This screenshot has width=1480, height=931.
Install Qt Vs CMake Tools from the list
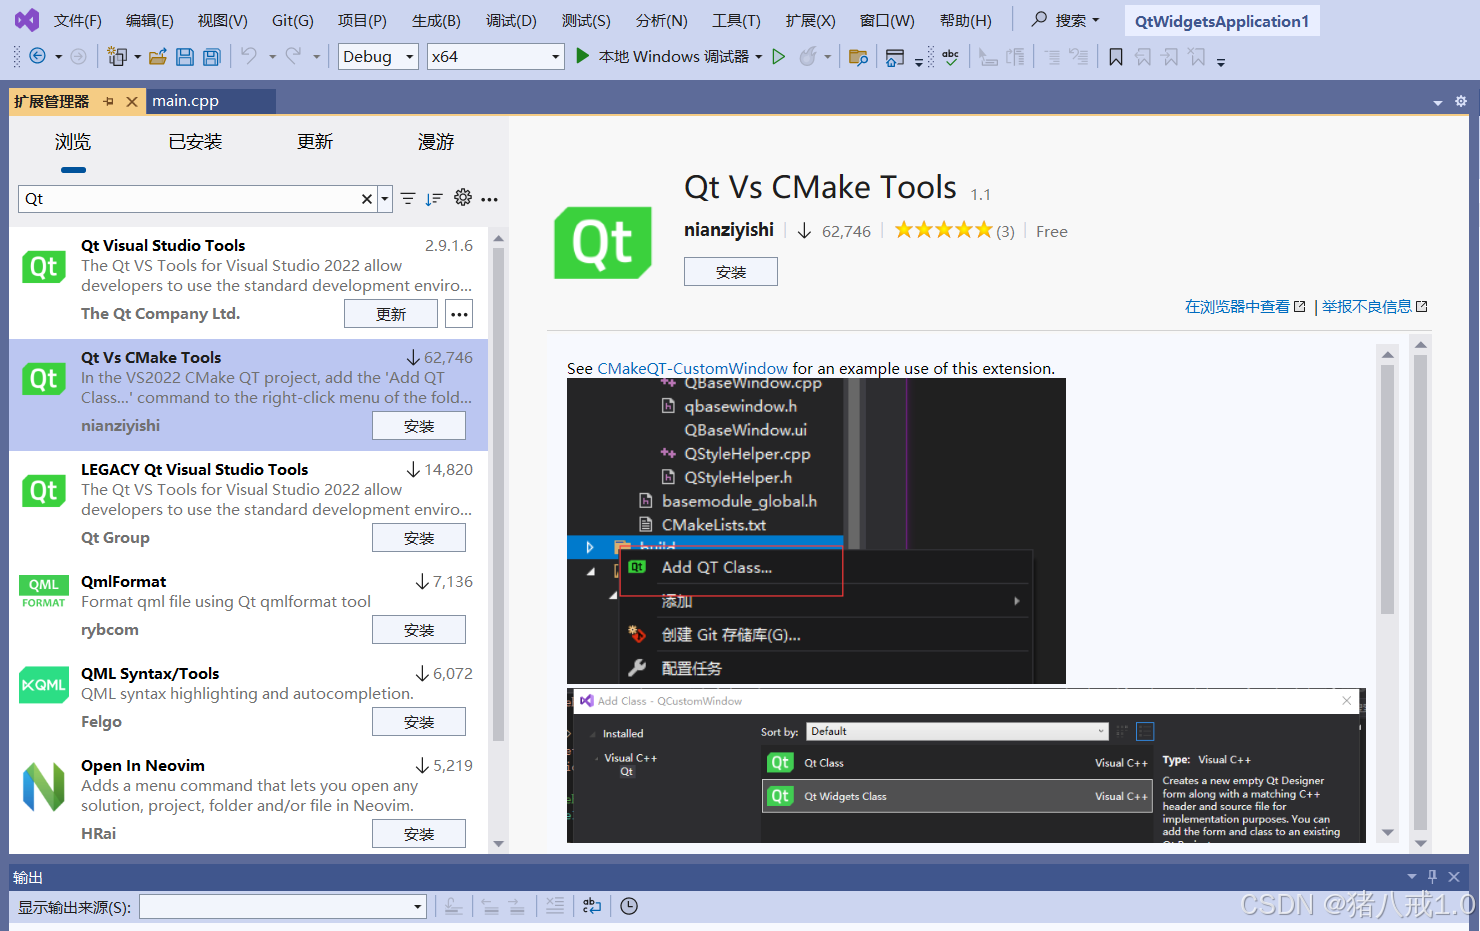pos(419,426)
